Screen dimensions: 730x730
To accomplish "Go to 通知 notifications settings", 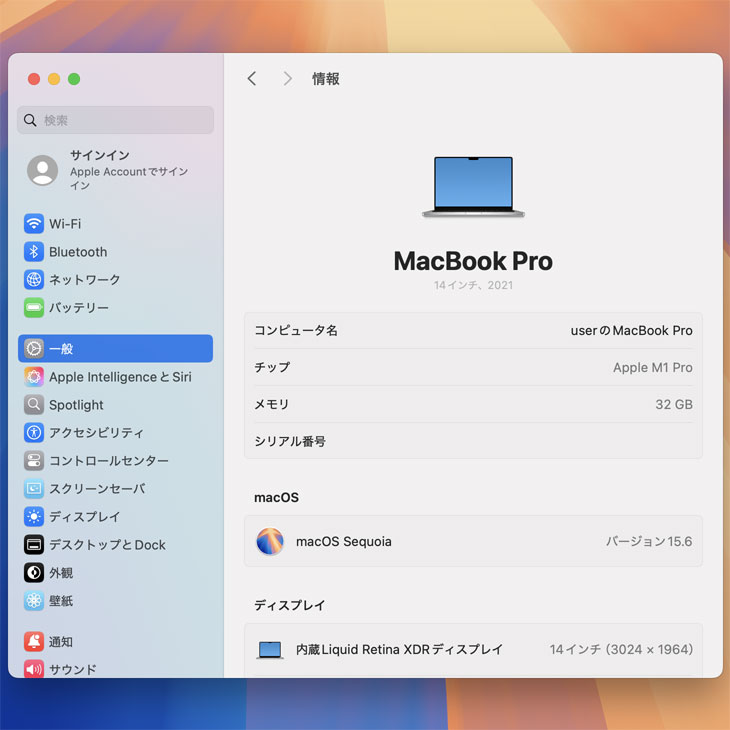I will (x=61, y=642).
